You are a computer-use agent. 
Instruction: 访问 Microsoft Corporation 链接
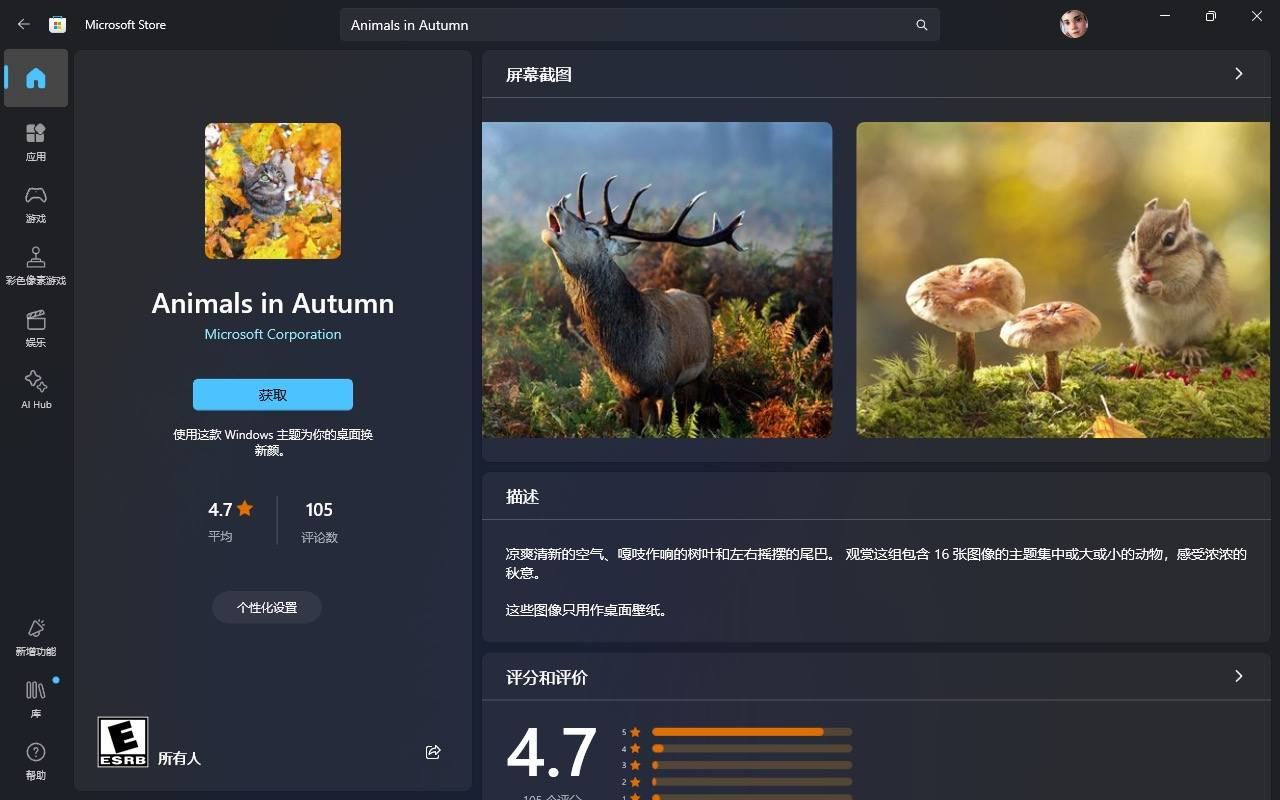click(x=272, y=334)
